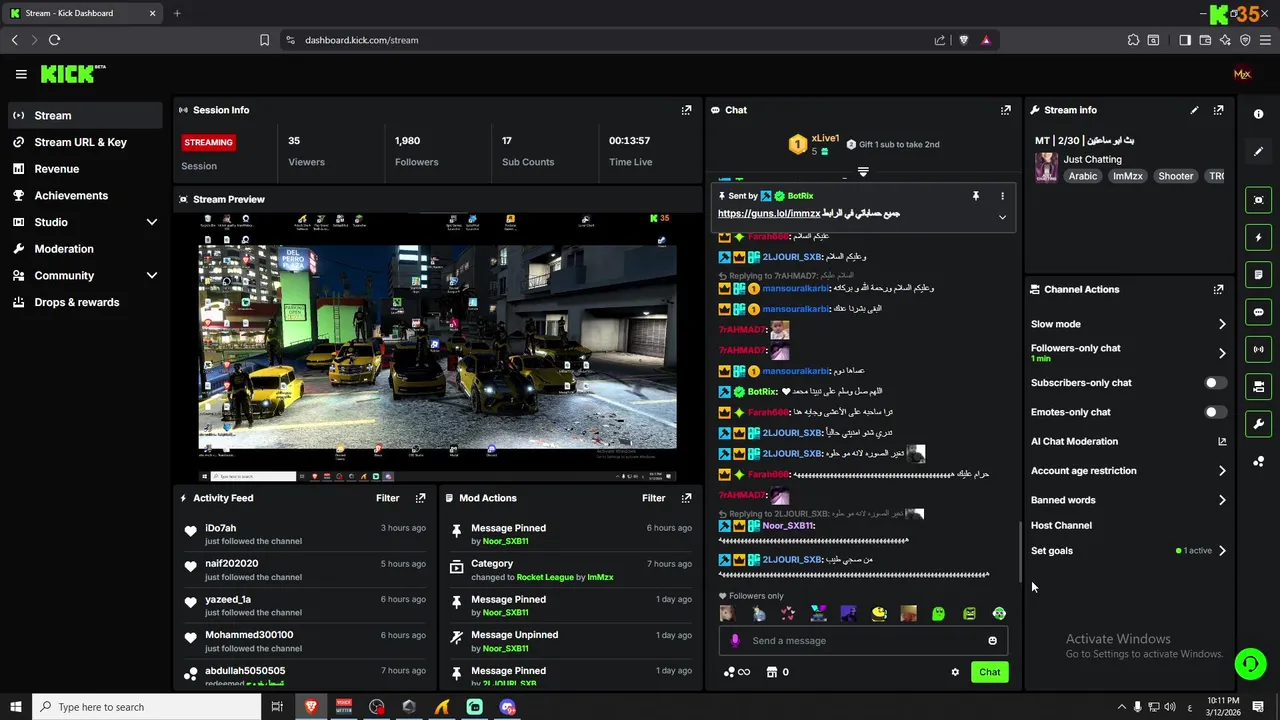Toggle the document widget icon in right sidebar

1259,274
